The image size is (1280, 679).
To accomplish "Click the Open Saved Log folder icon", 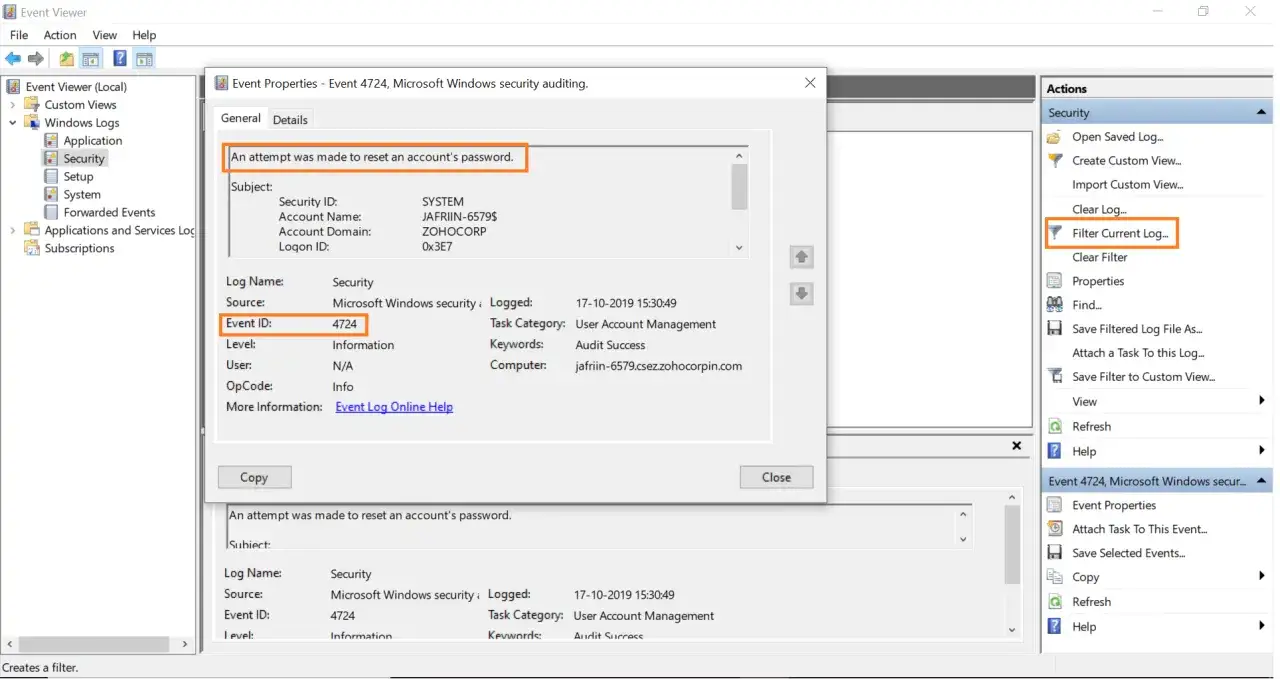I will (x=1055, y=137).
